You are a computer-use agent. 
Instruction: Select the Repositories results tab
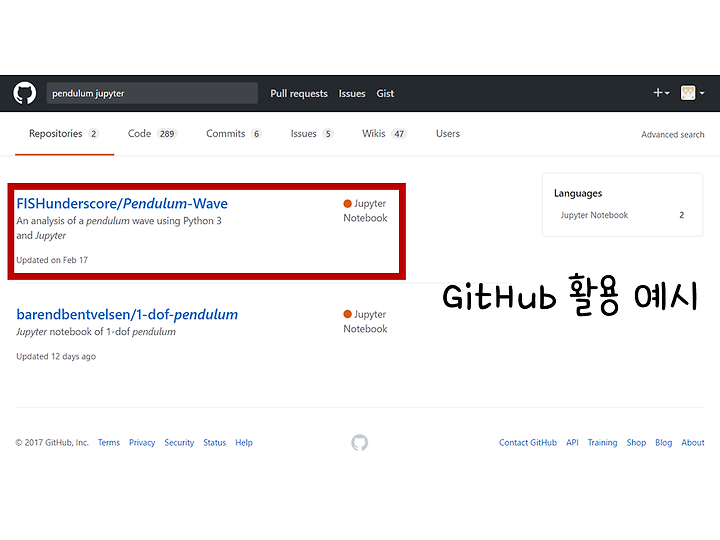tap(64, 134)
